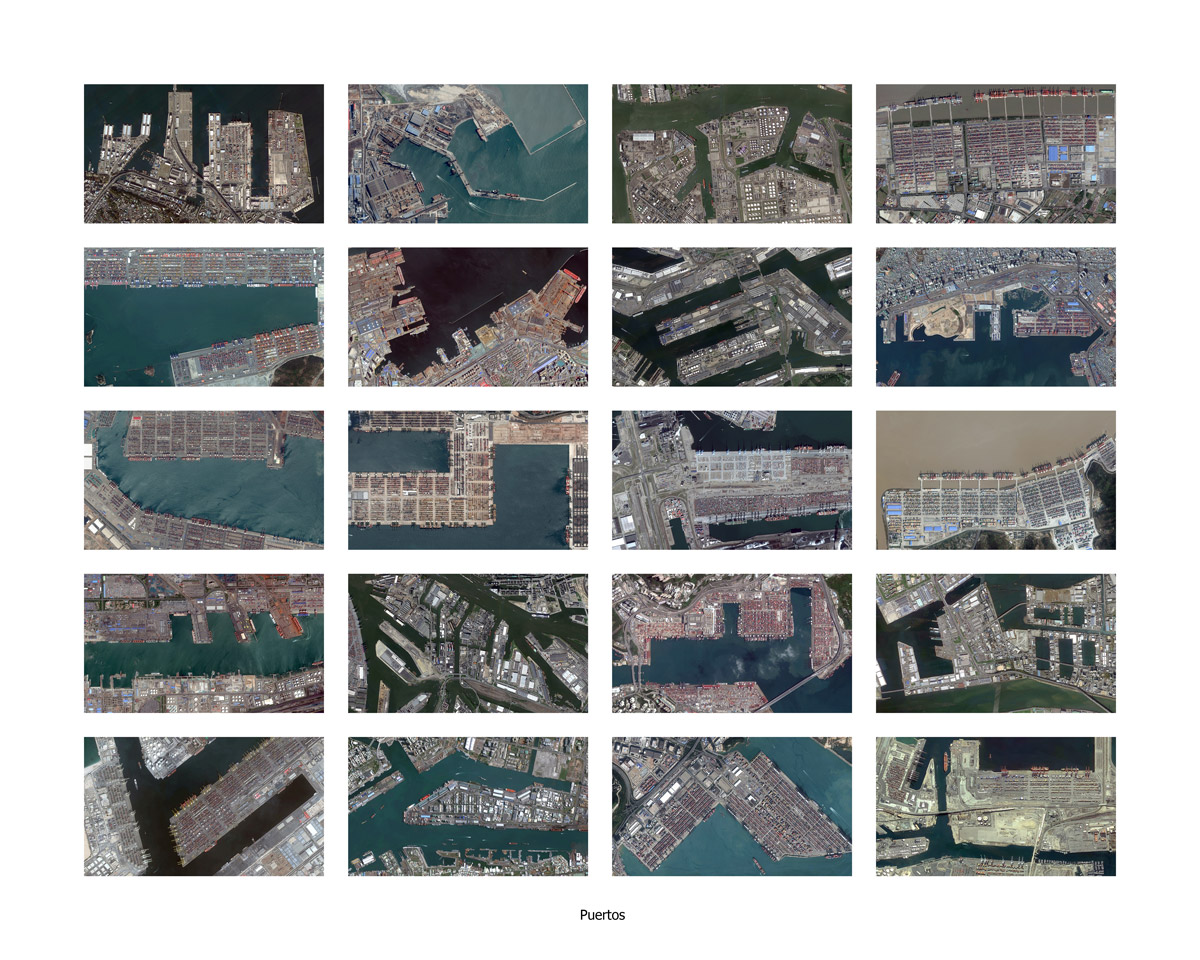
Task: Select third-row thumbnail with pale gray container yard
Action: [x=731, y=479]
